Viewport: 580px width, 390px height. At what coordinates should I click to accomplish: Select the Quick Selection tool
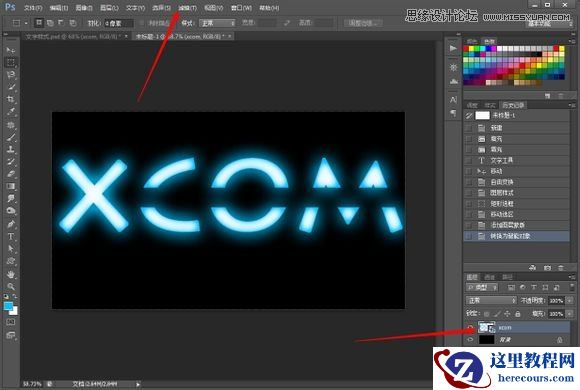click(x=11, y=87)
